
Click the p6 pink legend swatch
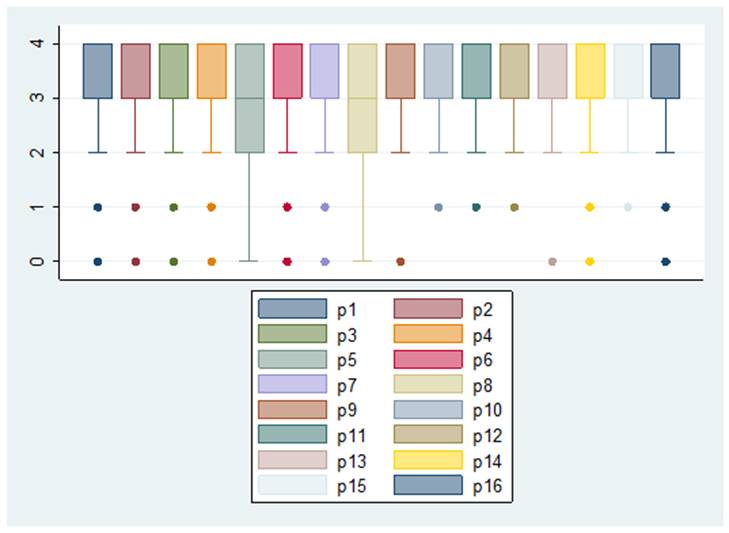(x=428, y=358)
